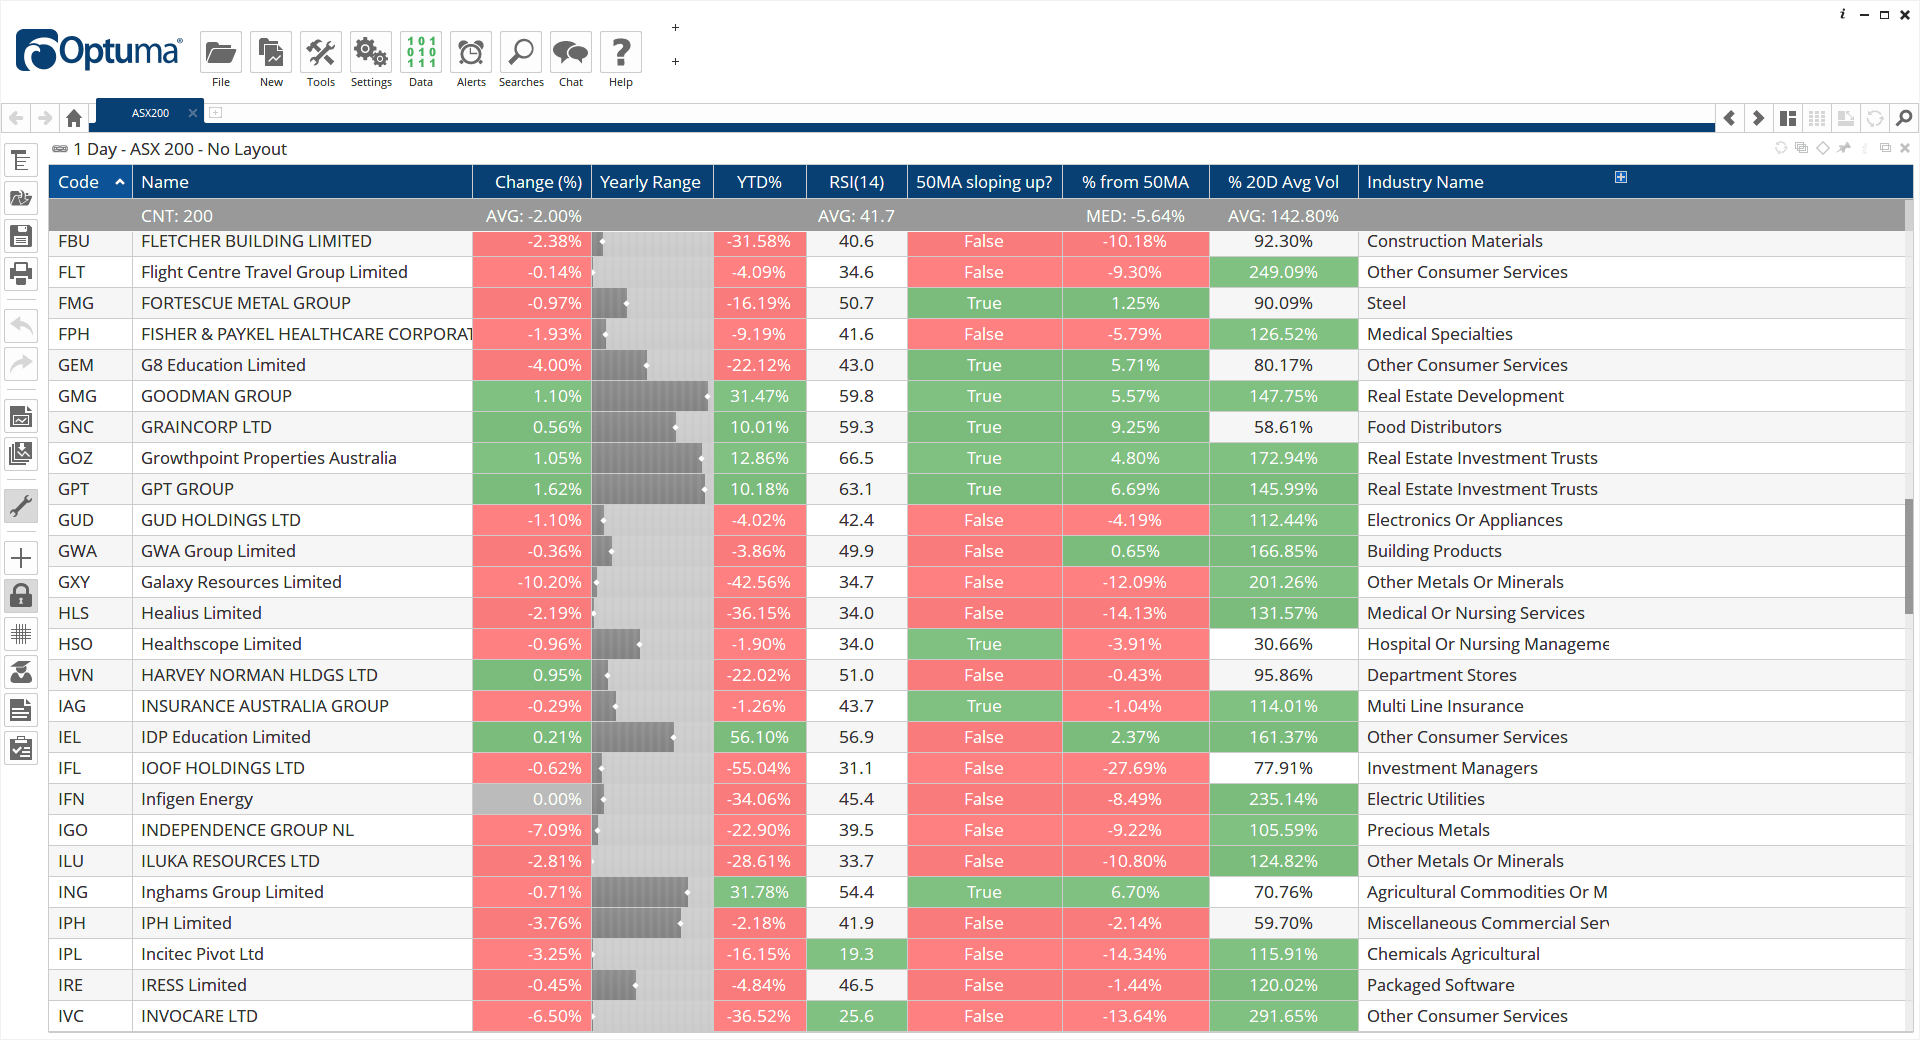Click Incitec Pivot RSI 19.3 cell
The width and height of the screenshot is (1920, 1040).
coord(857,954)
